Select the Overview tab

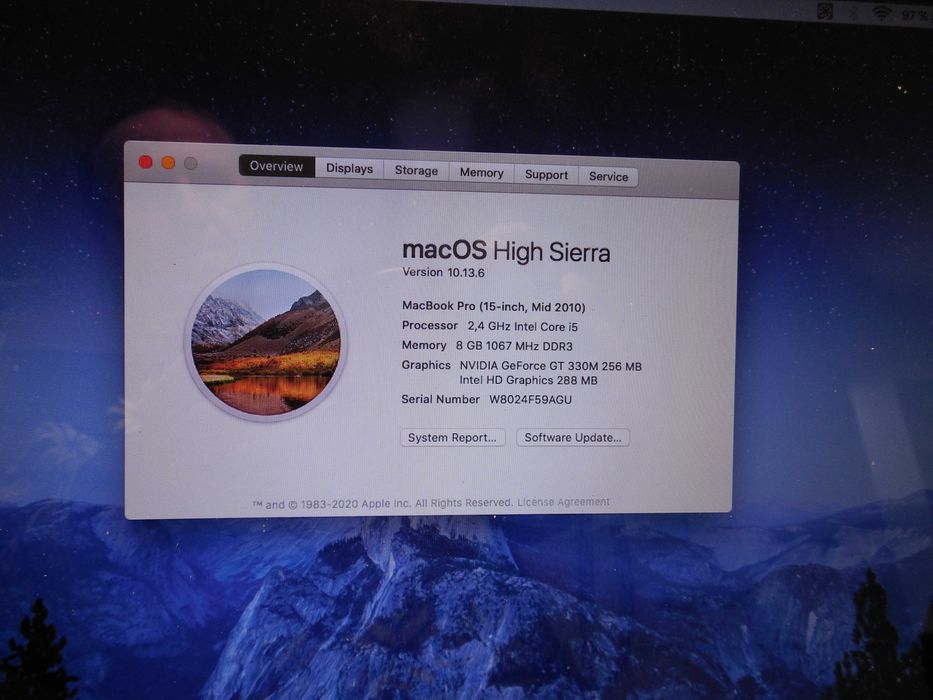277,166
